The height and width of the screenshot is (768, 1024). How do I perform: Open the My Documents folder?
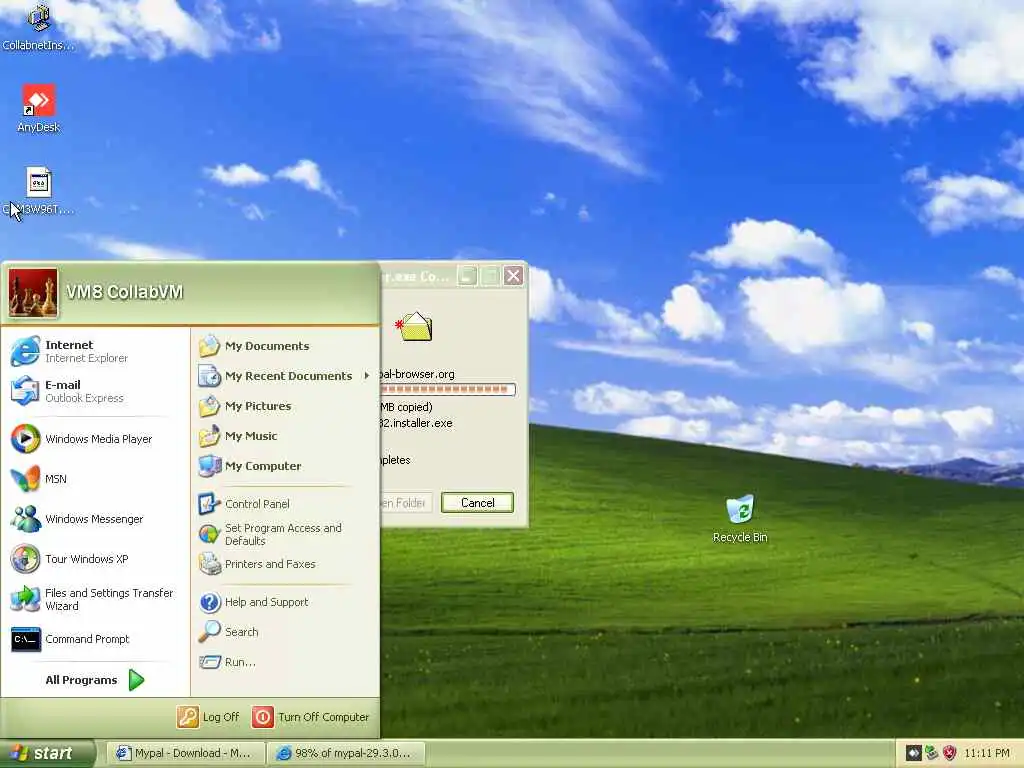pyautogui.click(x=285, y=346)
